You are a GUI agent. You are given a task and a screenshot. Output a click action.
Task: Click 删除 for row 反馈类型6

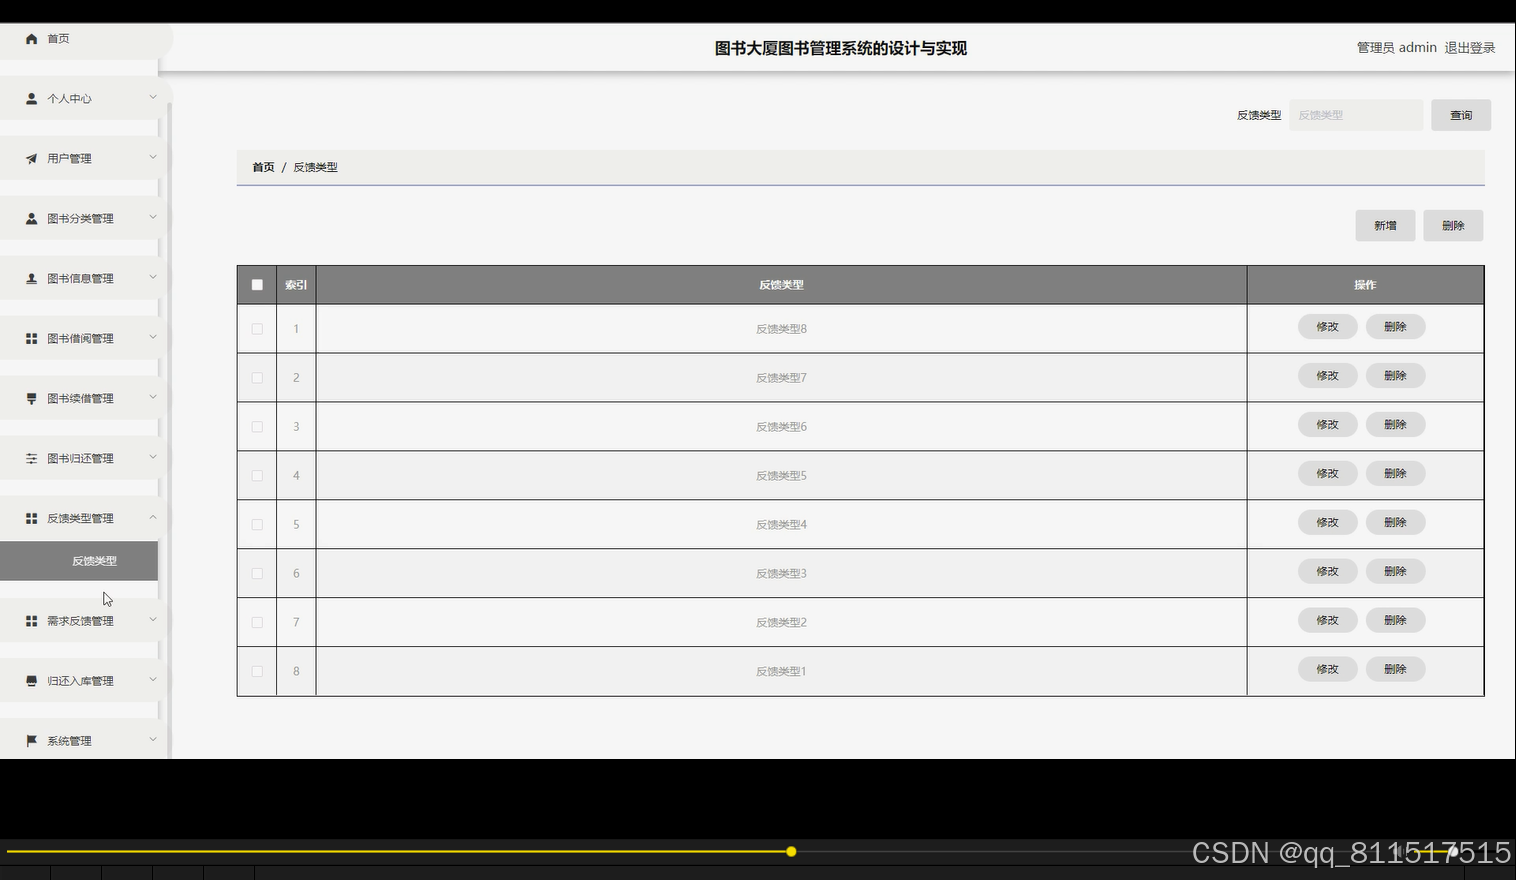click(1395, 425)
